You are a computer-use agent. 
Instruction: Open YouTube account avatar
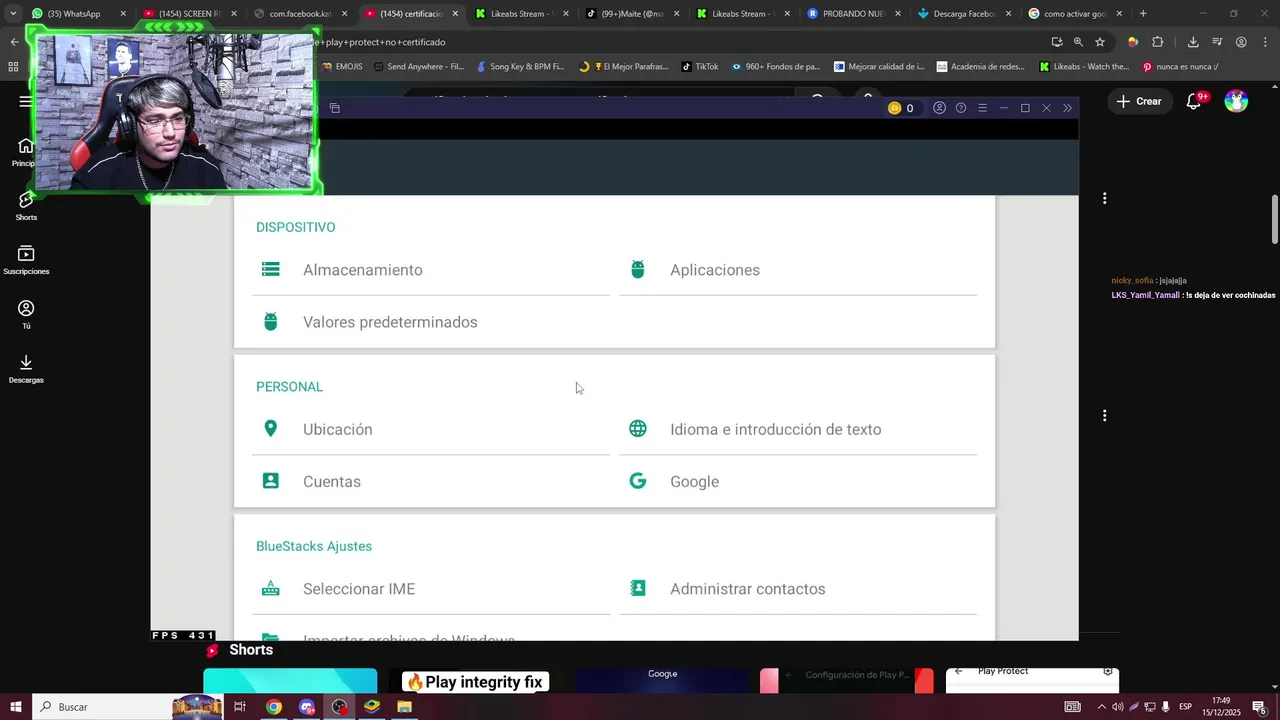tap(1236, 101)
